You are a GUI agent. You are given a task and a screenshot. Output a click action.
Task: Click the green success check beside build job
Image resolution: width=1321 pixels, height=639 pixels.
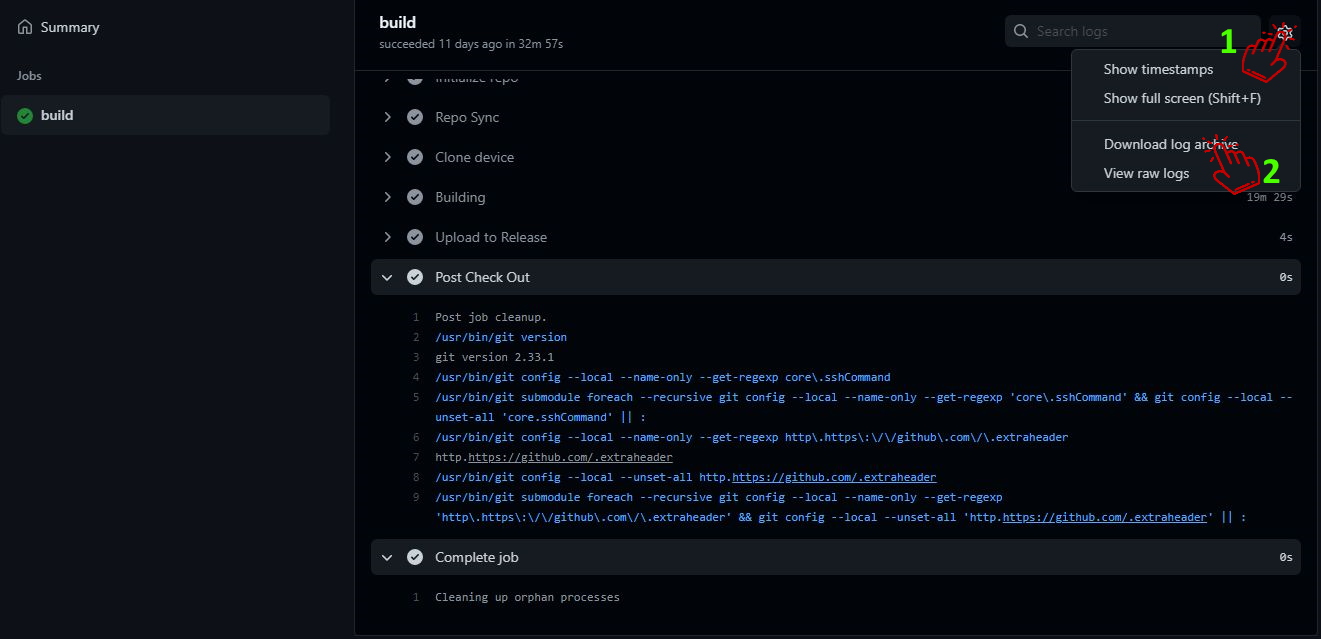click(25, 116)
